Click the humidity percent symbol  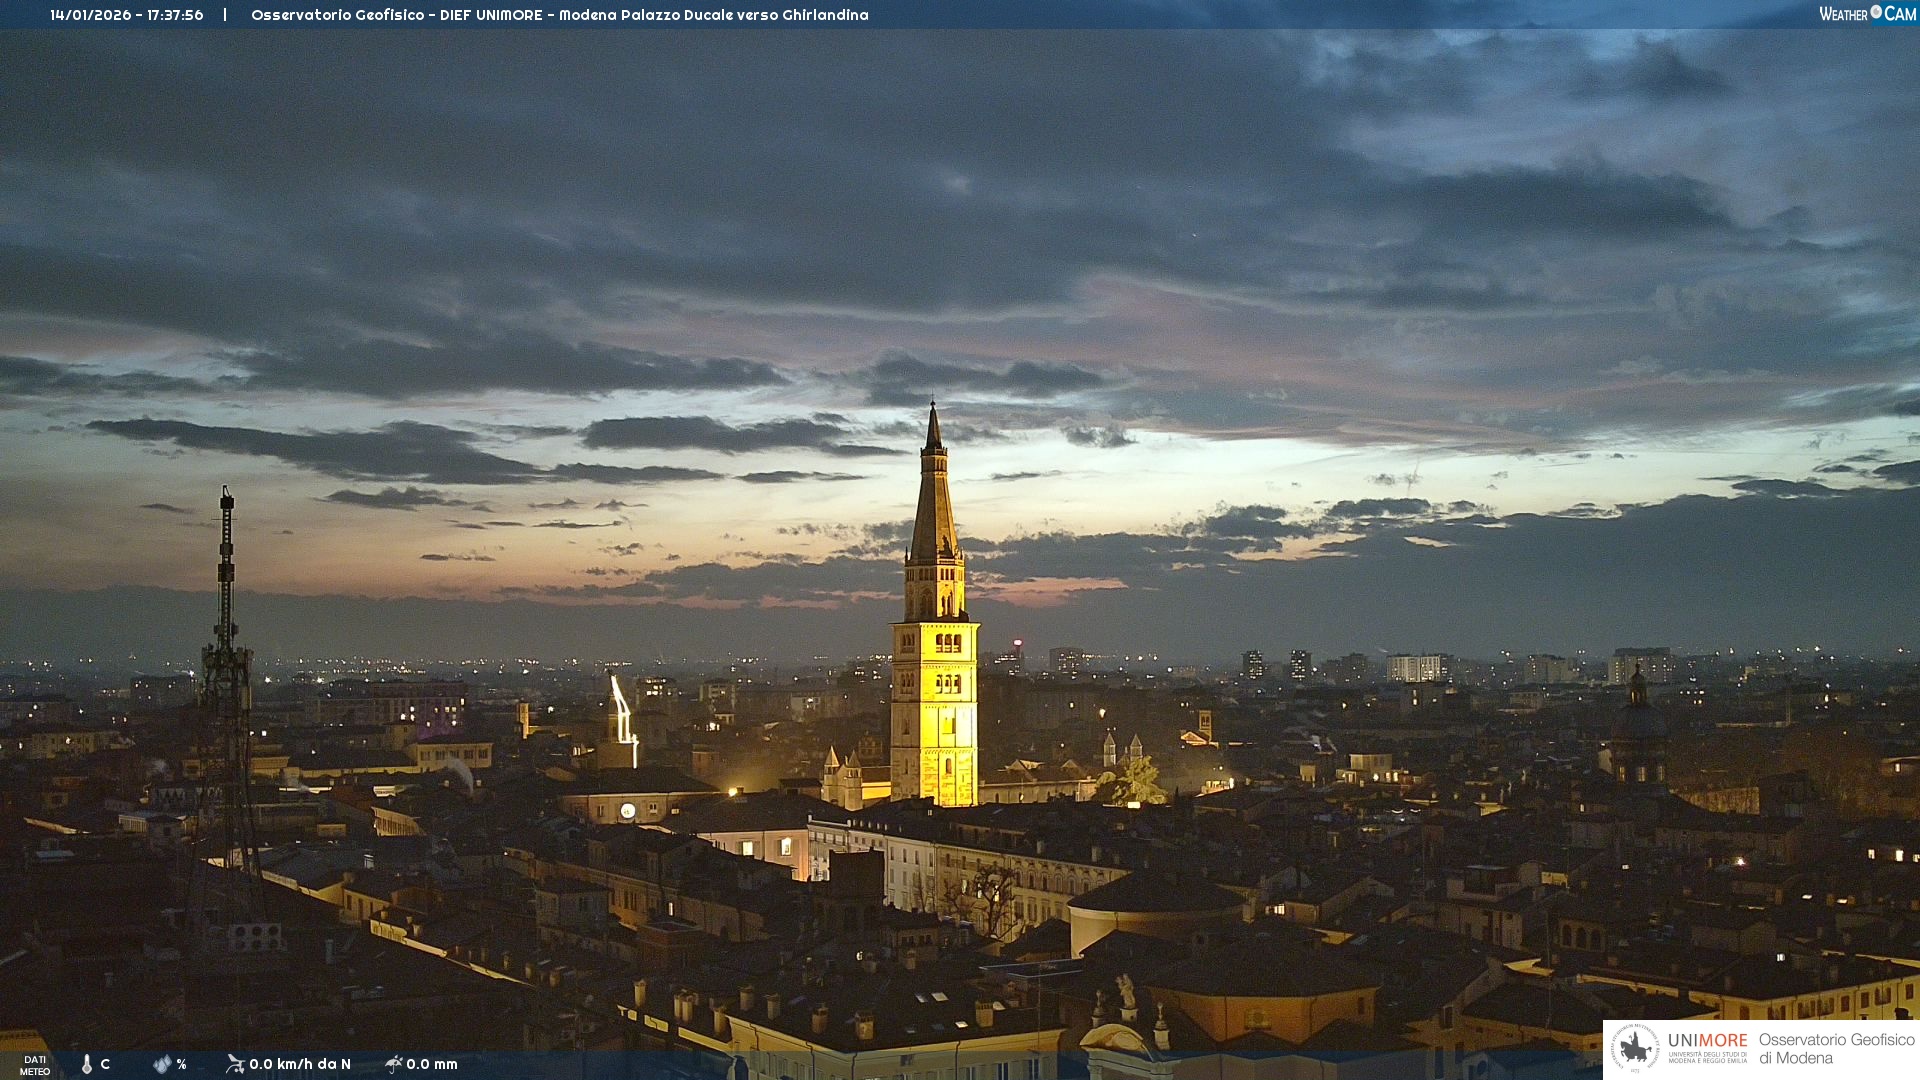pyautogui.click(x=181, y=1064)
